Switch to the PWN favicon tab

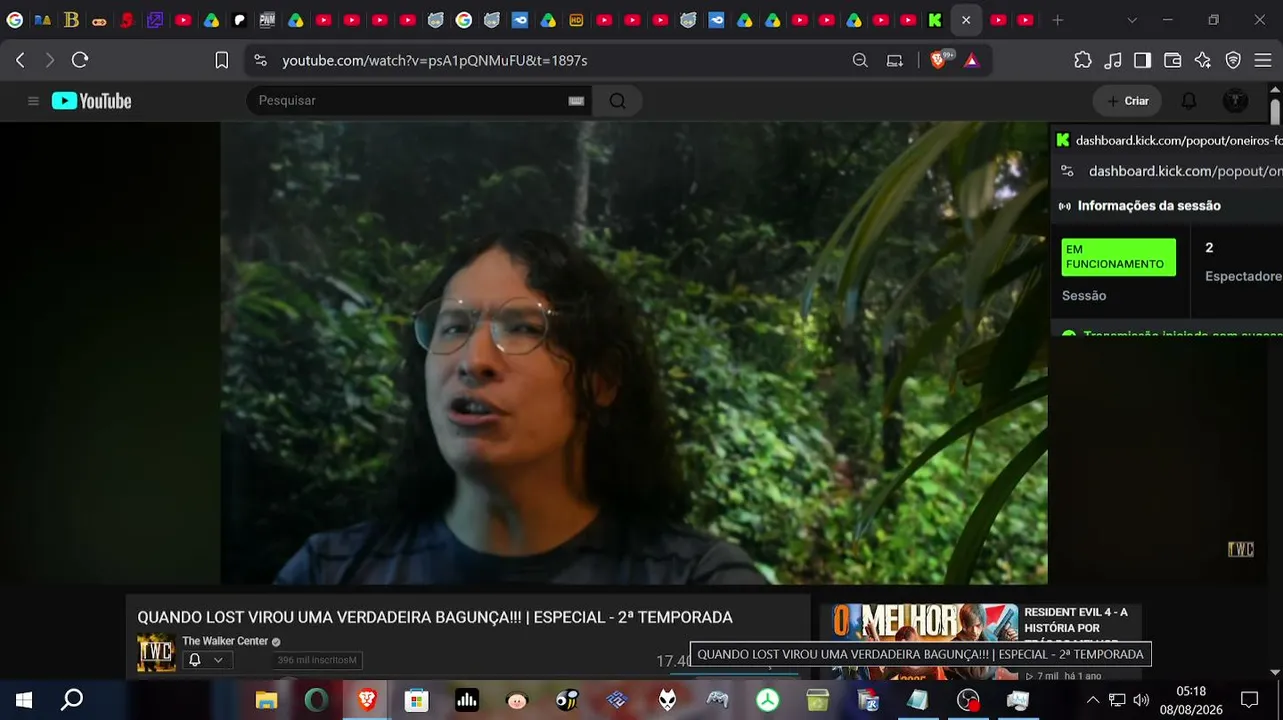267,20
